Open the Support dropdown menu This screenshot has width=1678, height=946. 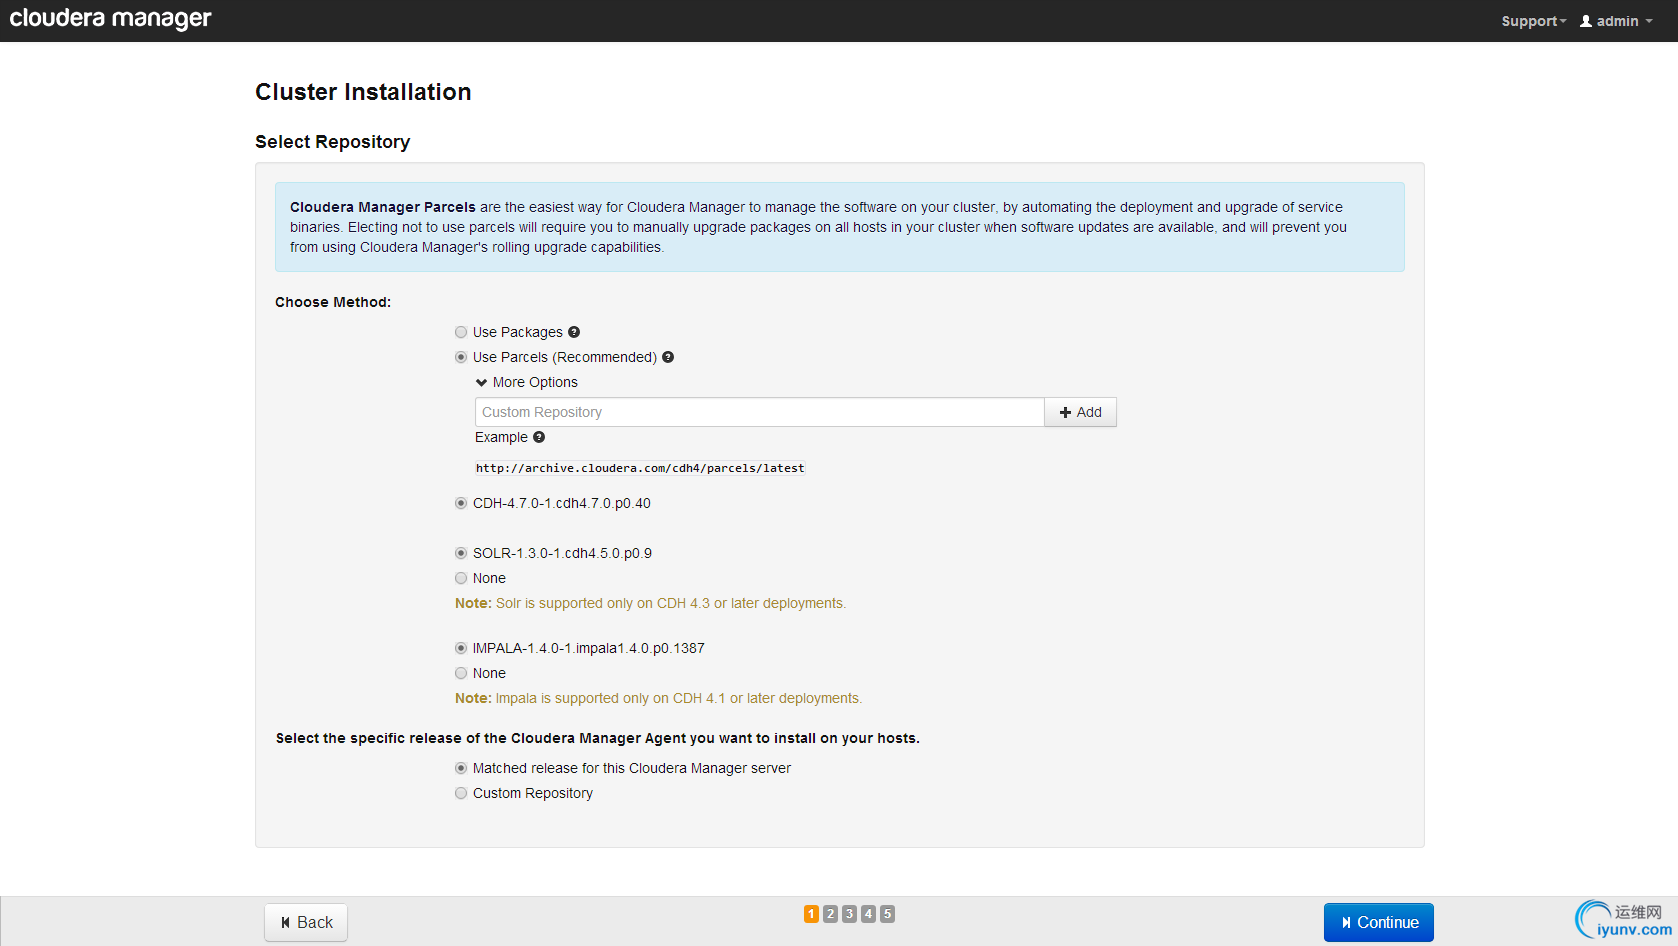click(1533, 21)
